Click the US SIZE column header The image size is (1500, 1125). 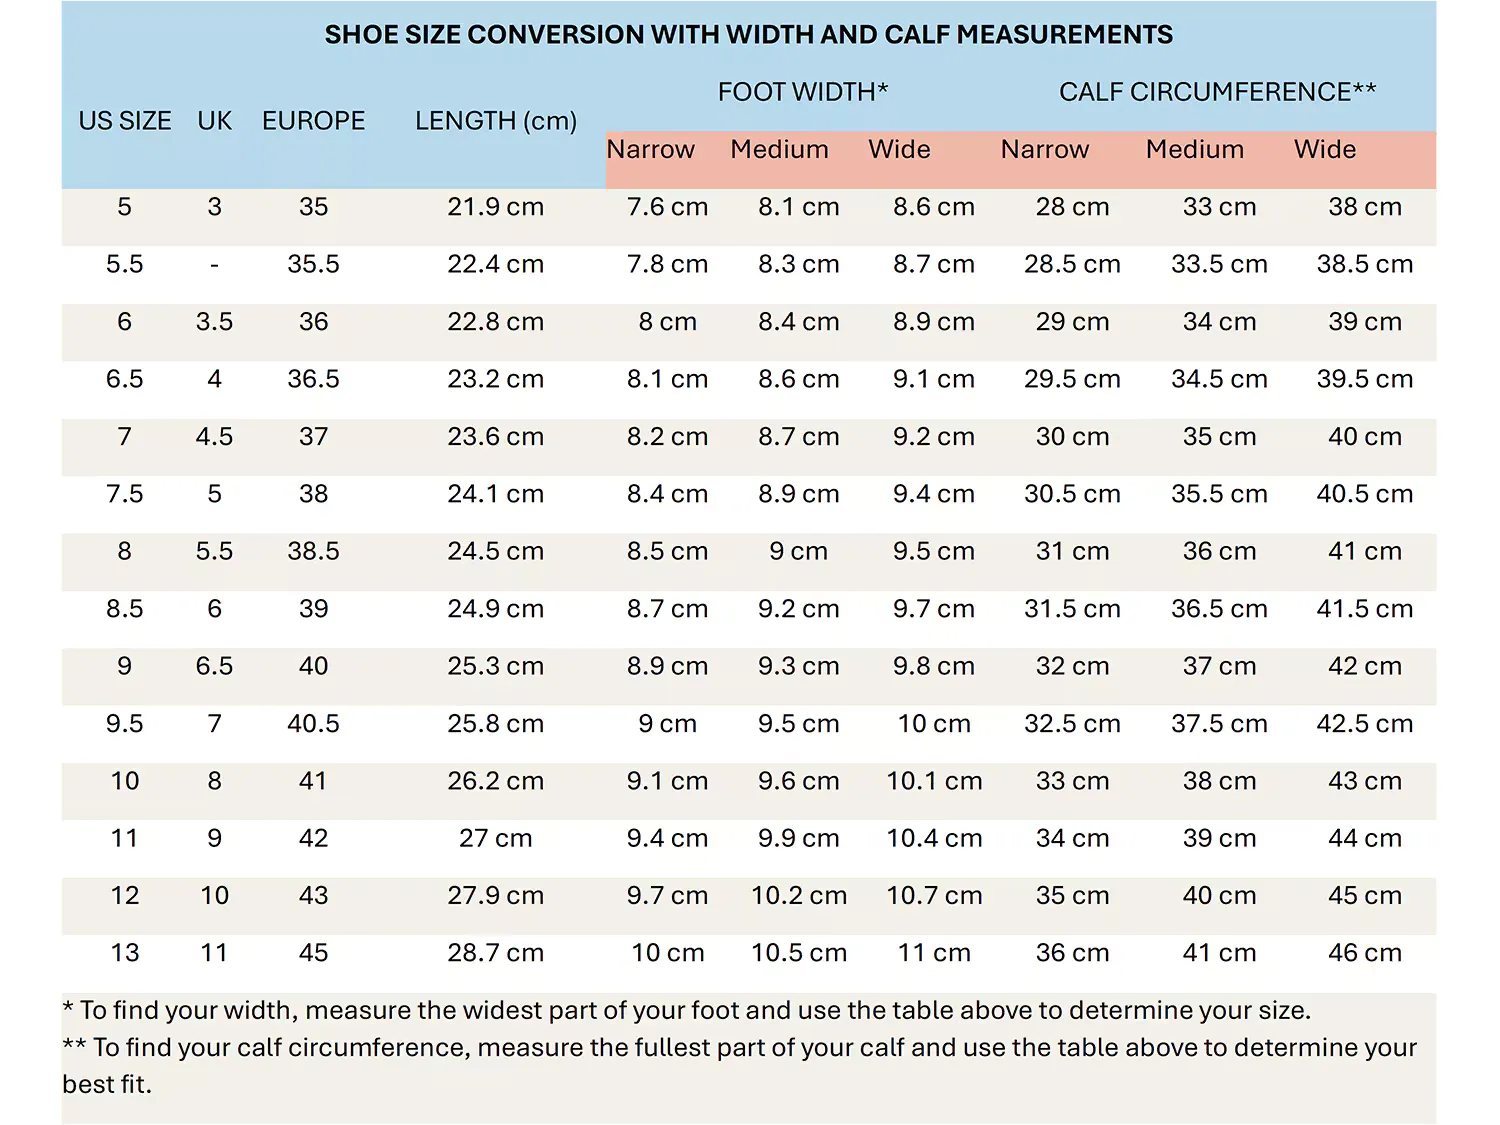tap(125, 121)
